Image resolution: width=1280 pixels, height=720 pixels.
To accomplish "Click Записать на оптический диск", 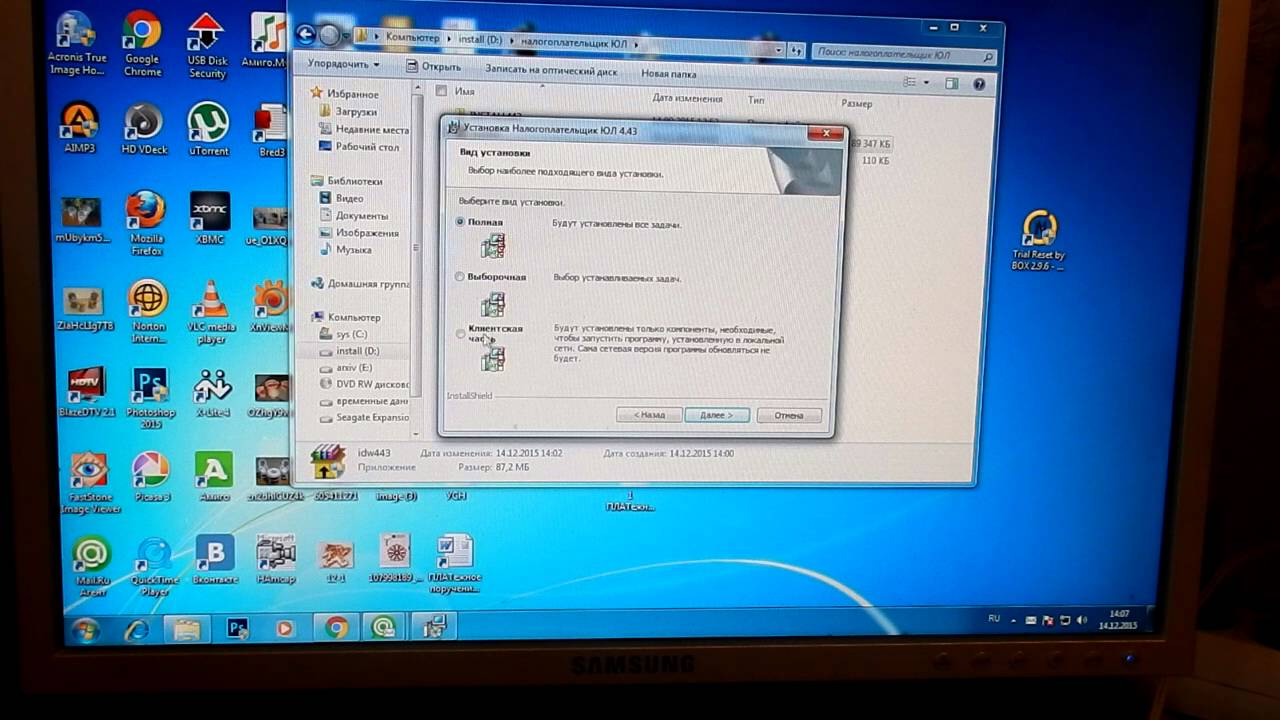I will 551,70.
